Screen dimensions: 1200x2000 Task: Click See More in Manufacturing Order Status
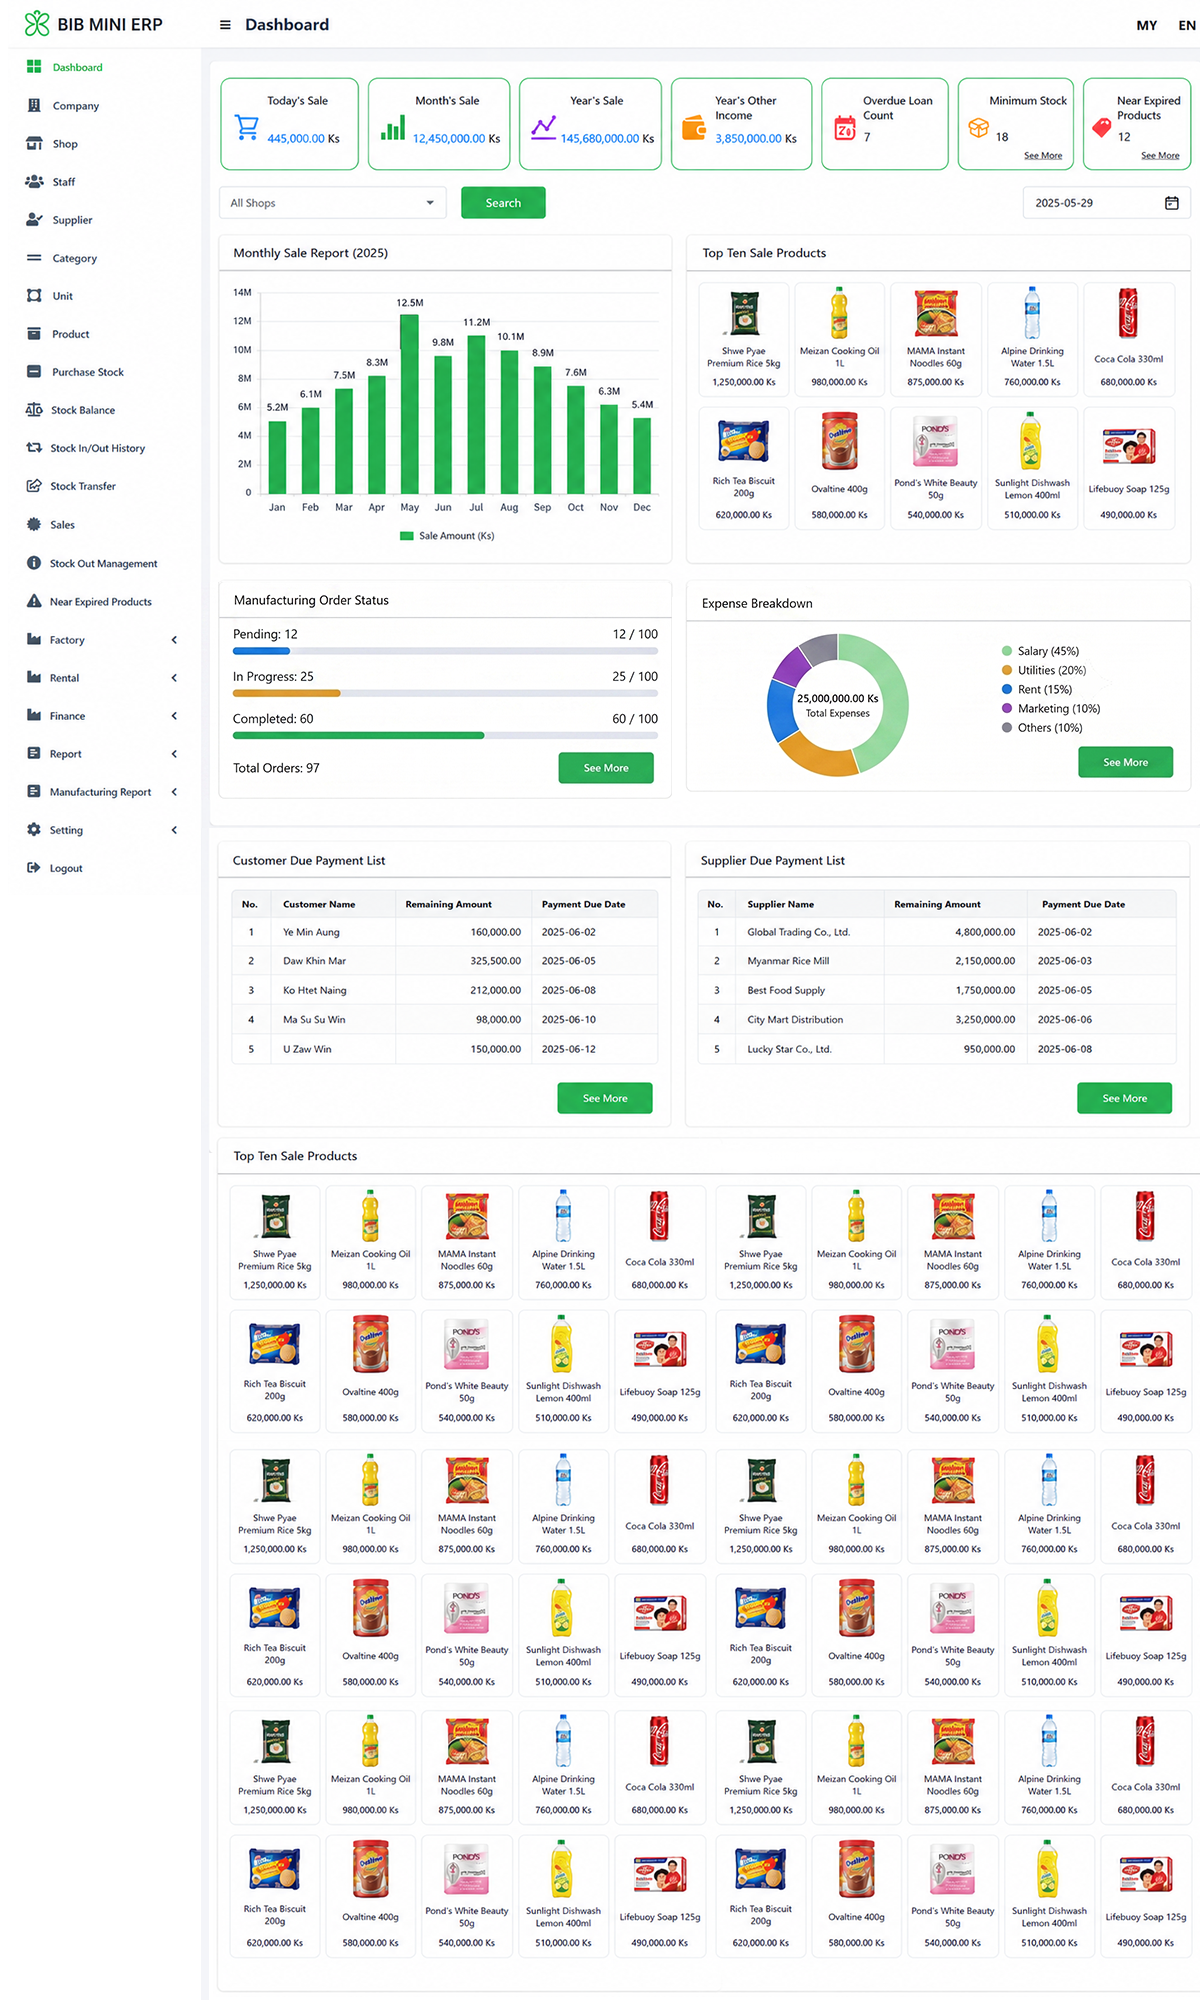(x=606, y=768)
